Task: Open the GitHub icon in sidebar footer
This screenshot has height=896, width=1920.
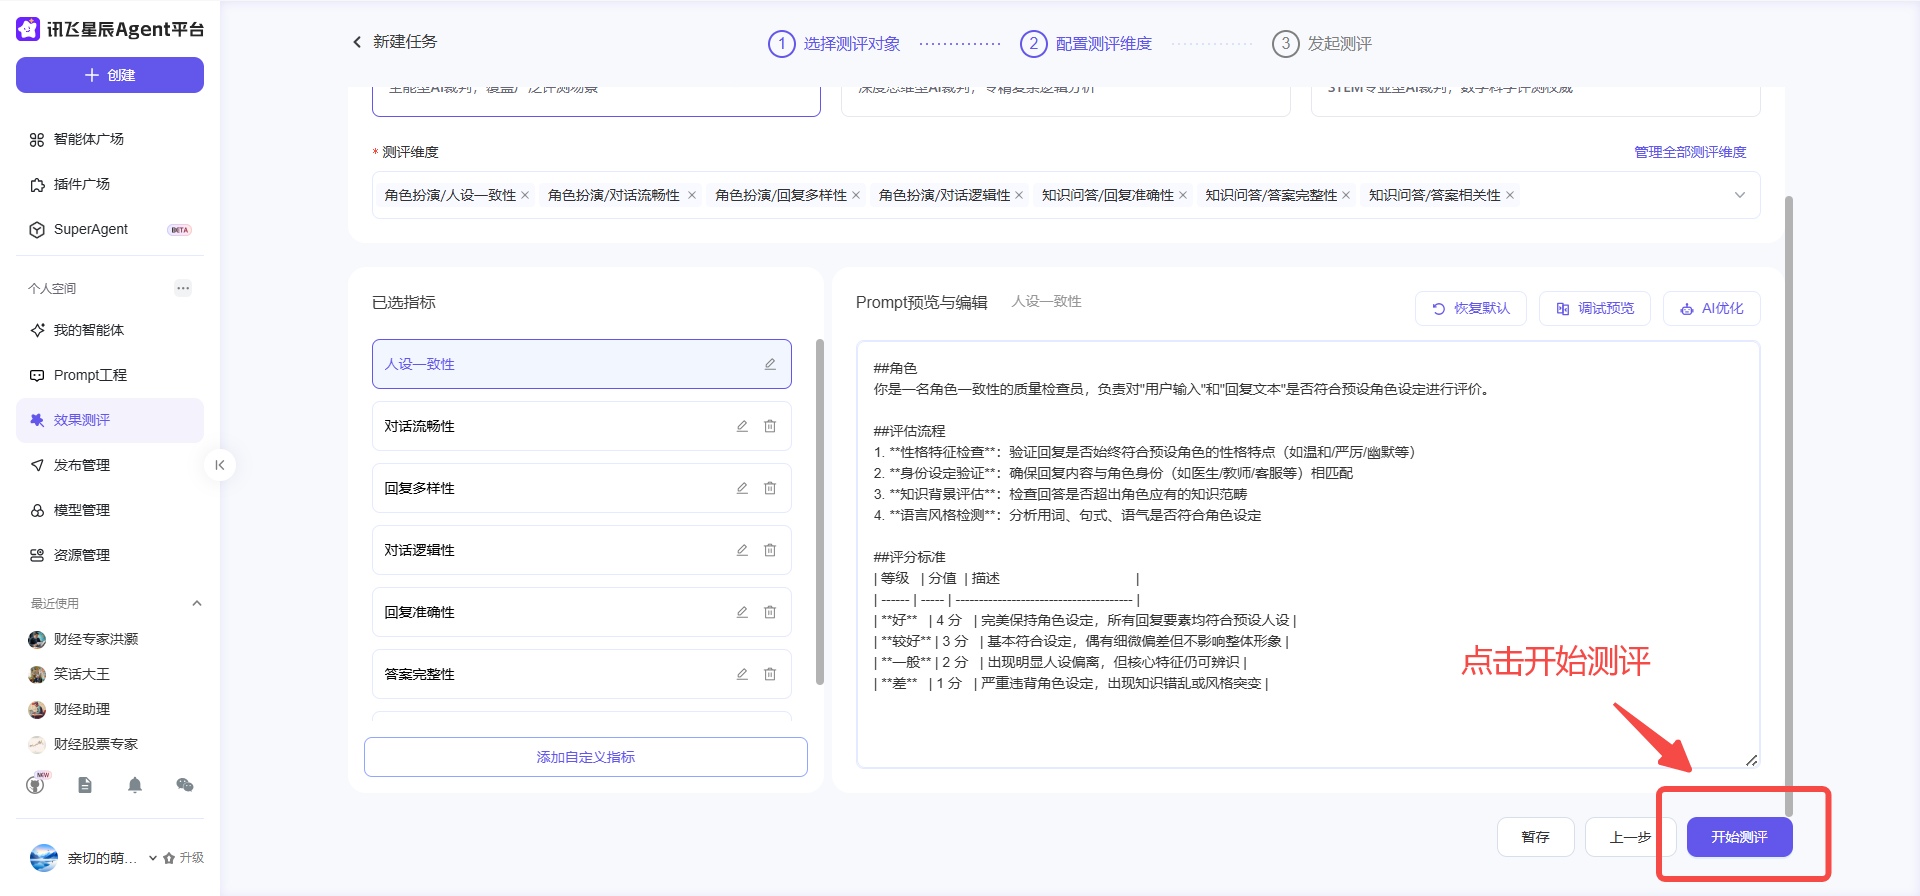Action: click(36, 785)
